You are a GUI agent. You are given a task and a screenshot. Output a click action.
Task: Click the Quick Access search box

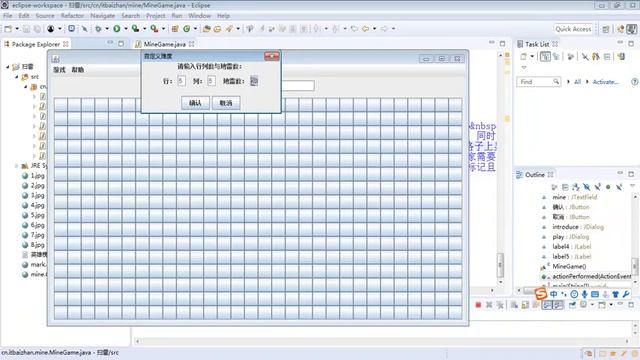pos(573,29)
